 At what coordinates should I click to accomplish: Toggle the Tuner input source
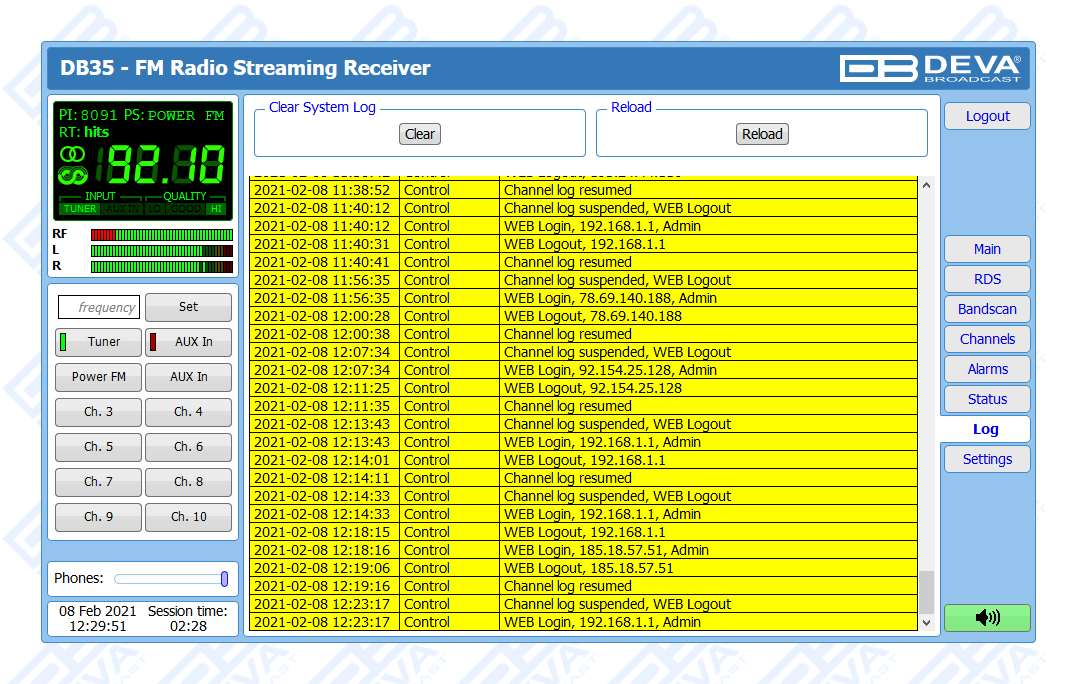click(x=93, y=342)
